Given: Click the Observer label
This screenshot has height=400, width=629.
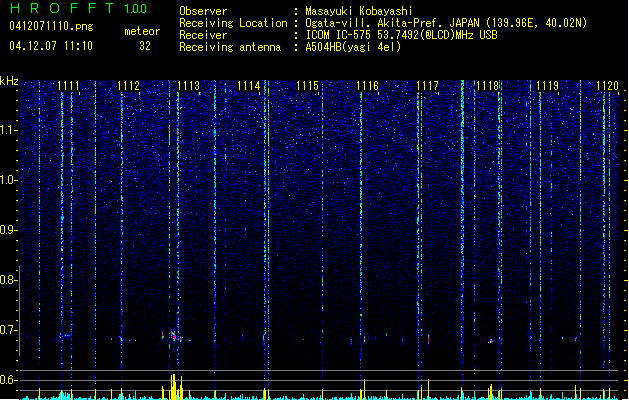Looking at the screenshot, I should tap(203, 11).
